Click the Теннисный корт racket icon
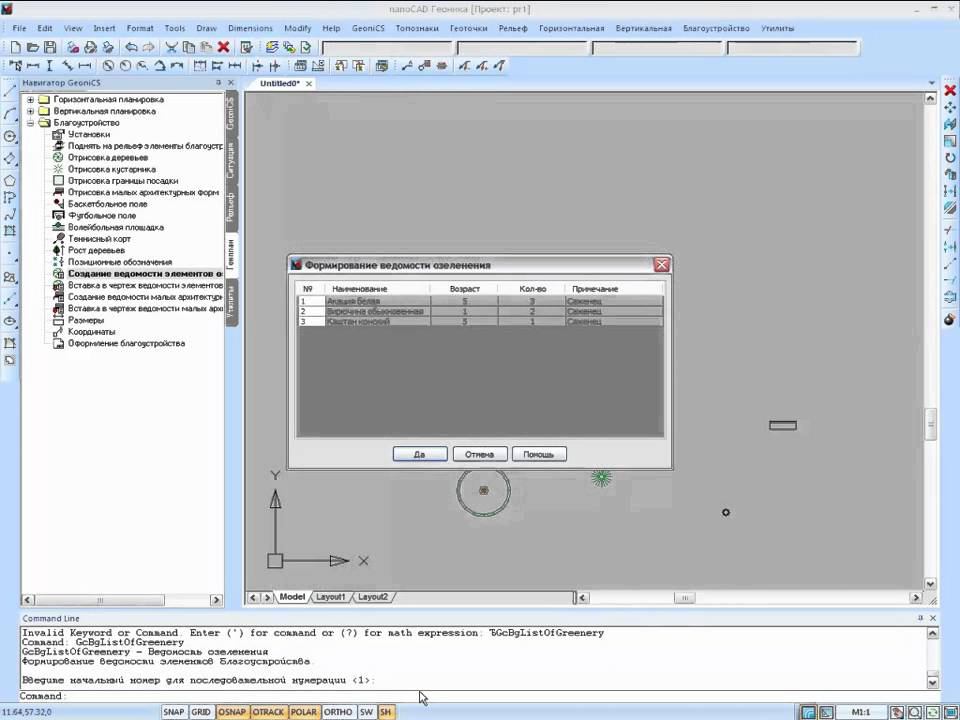Viewport: 960px width, 720px height. point(58,239)
